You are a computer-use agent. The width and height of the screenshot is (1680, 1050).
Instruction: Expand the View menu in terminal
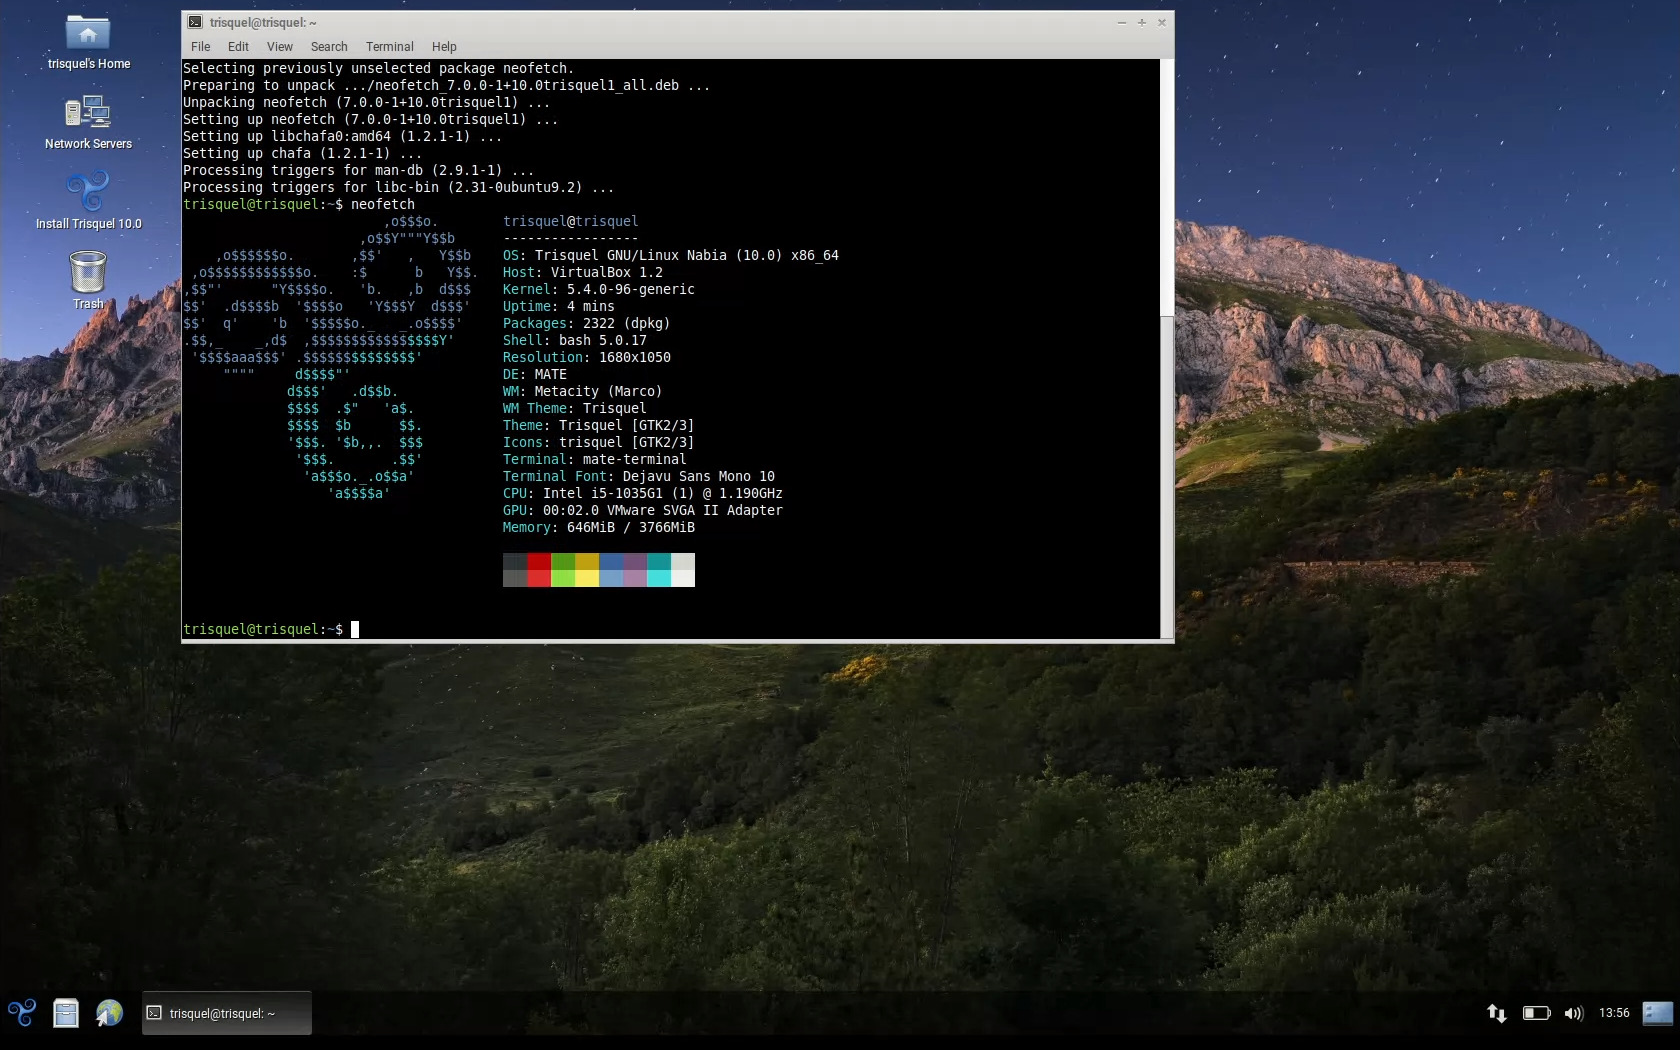[279, 47]
